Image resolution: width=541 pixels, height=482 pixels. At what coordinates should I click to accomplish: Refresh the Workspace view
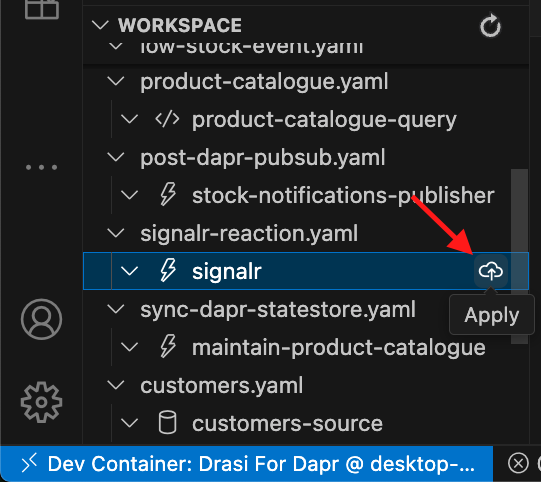(490, 26)
